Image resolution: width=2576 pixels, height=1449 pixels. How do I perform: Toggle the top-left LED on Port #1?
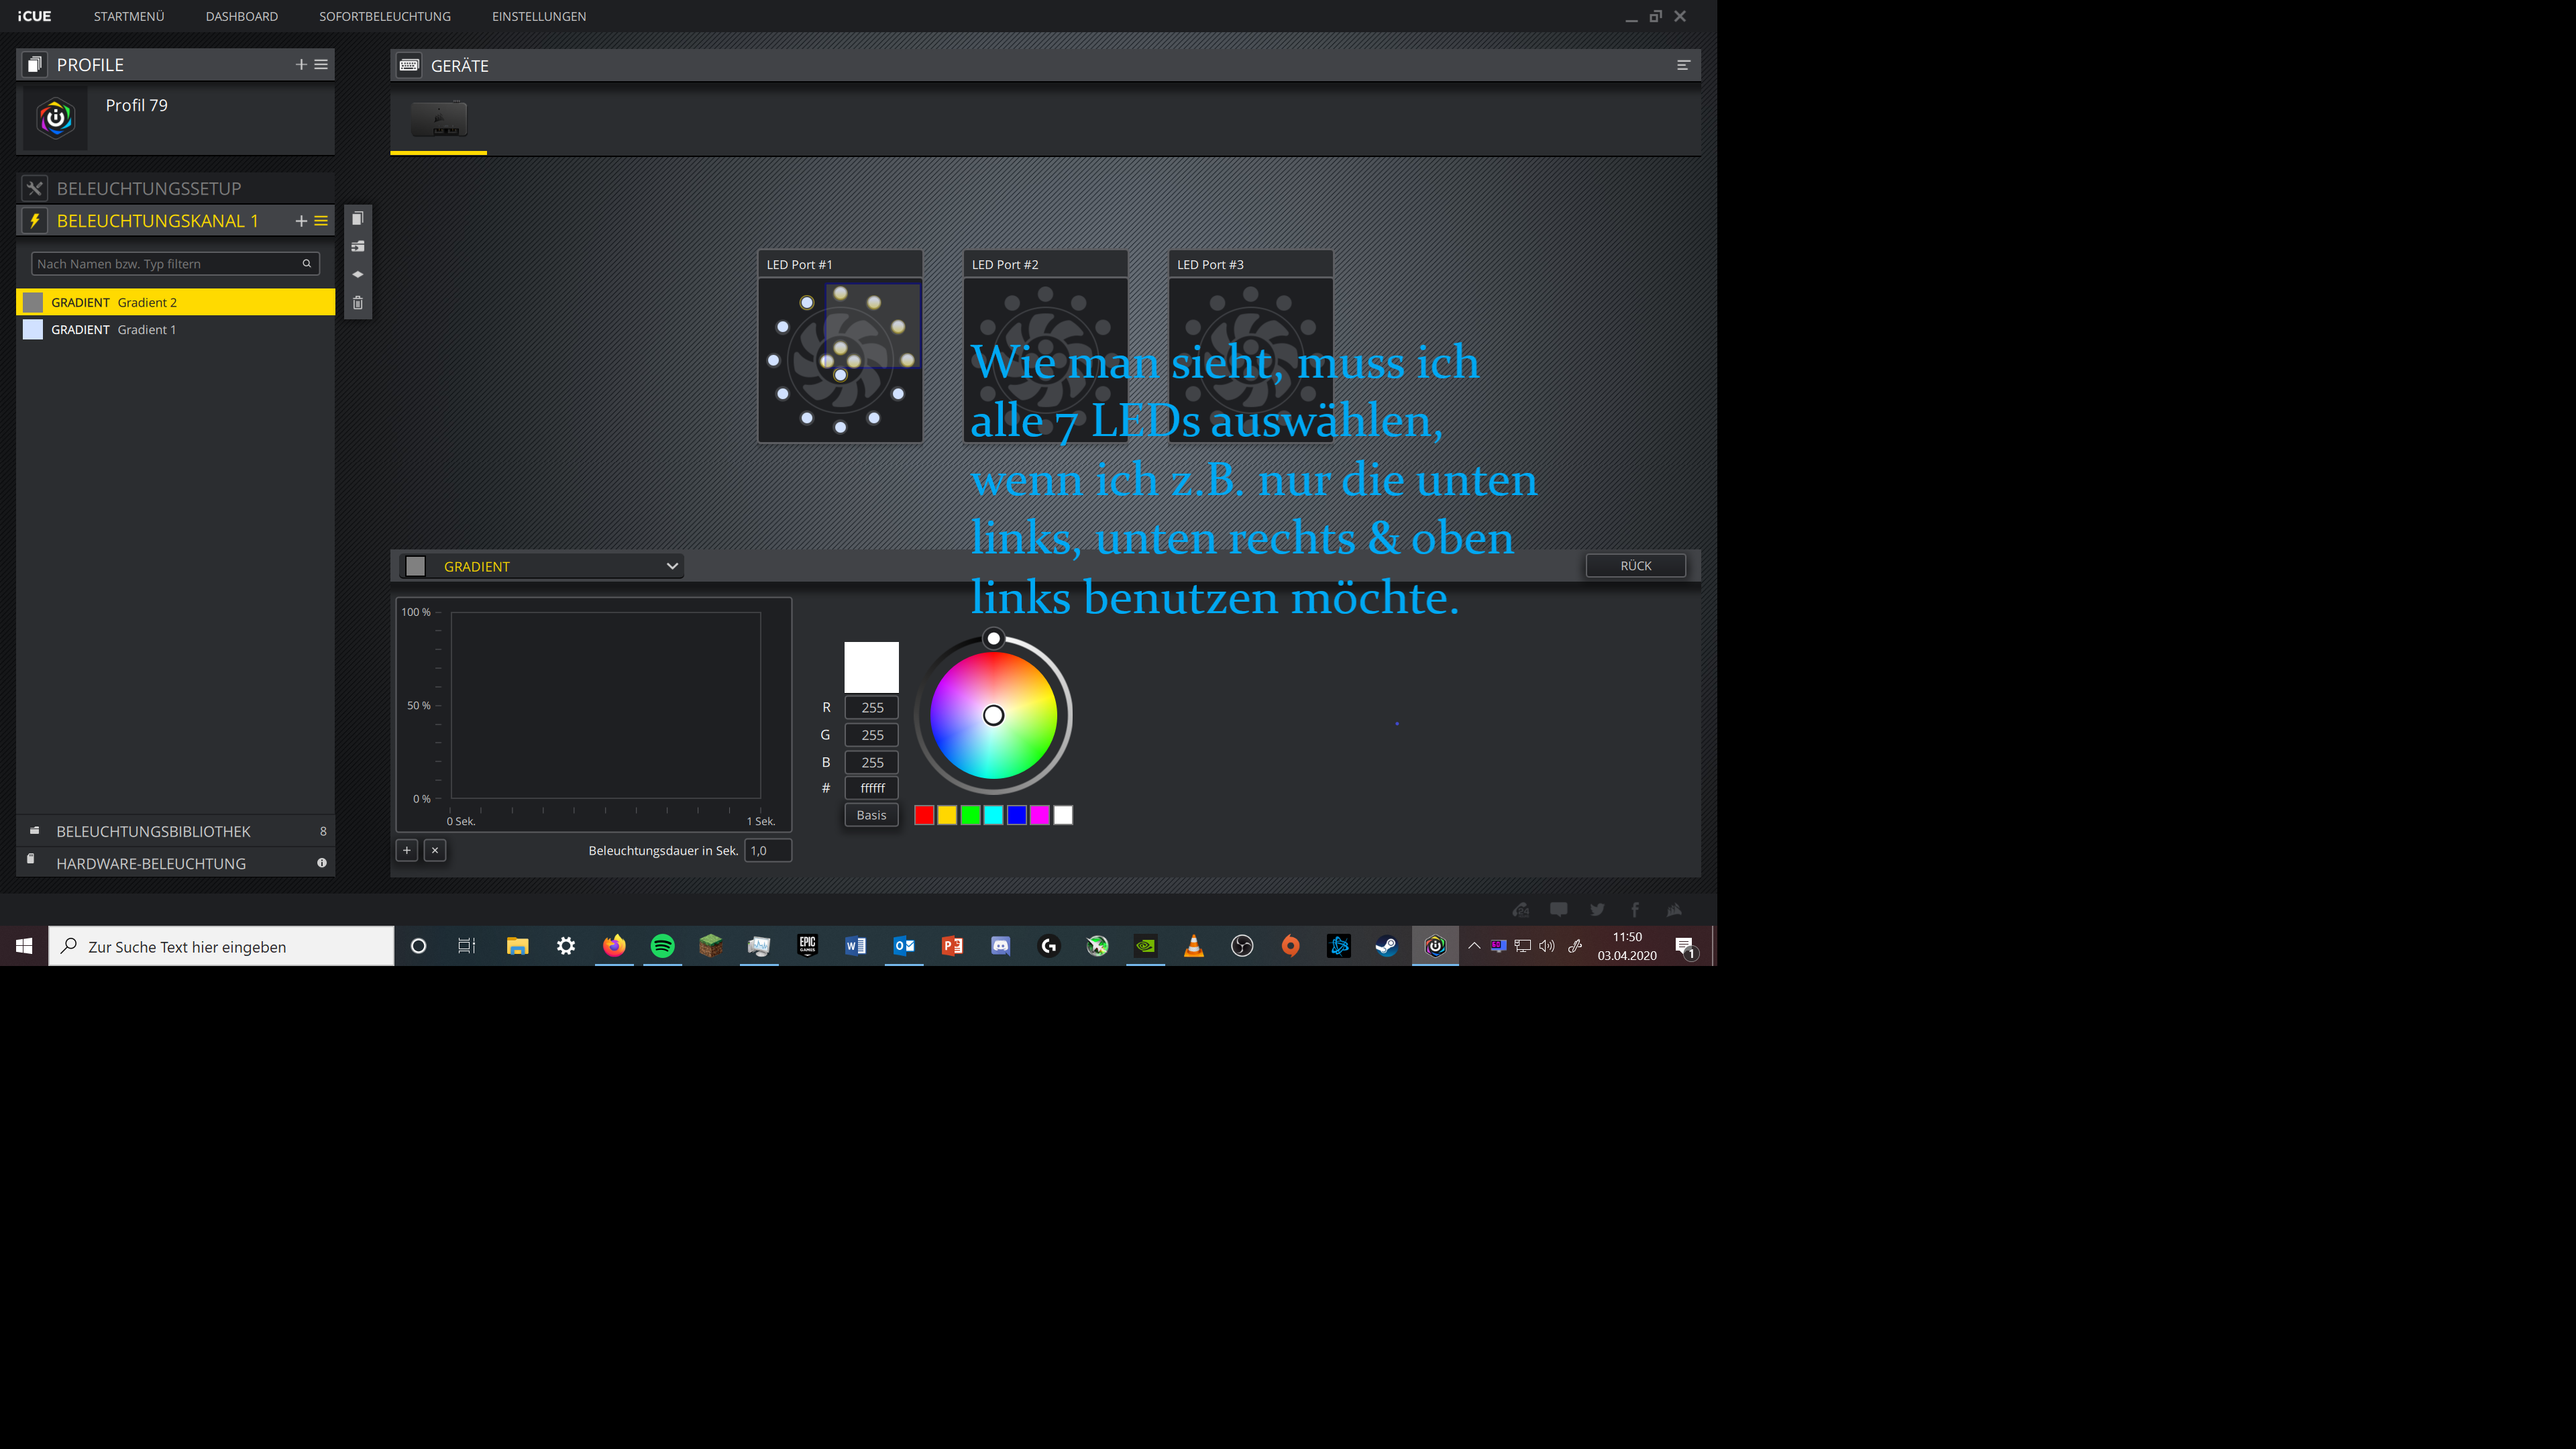(807, 303)
